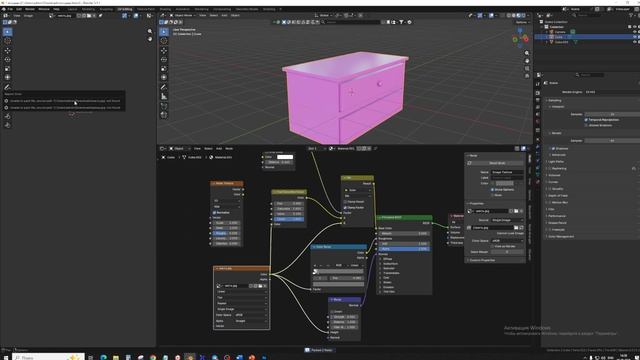This screenshot has height=360, width=640.
Task: Activate the Annotate tool in the 3D viewport
Action: [x=164, y=87]
